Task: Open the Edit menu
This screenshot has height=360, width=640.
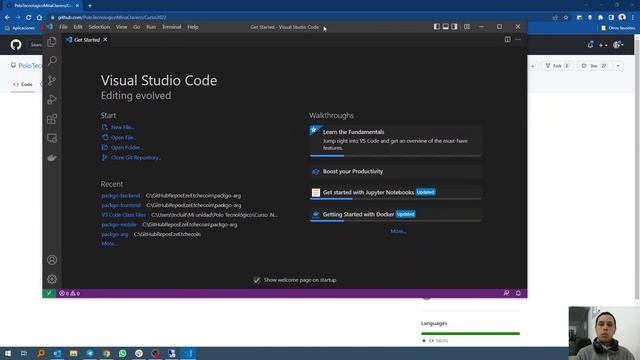Action: pyautogui.click(x=78, y=27)
